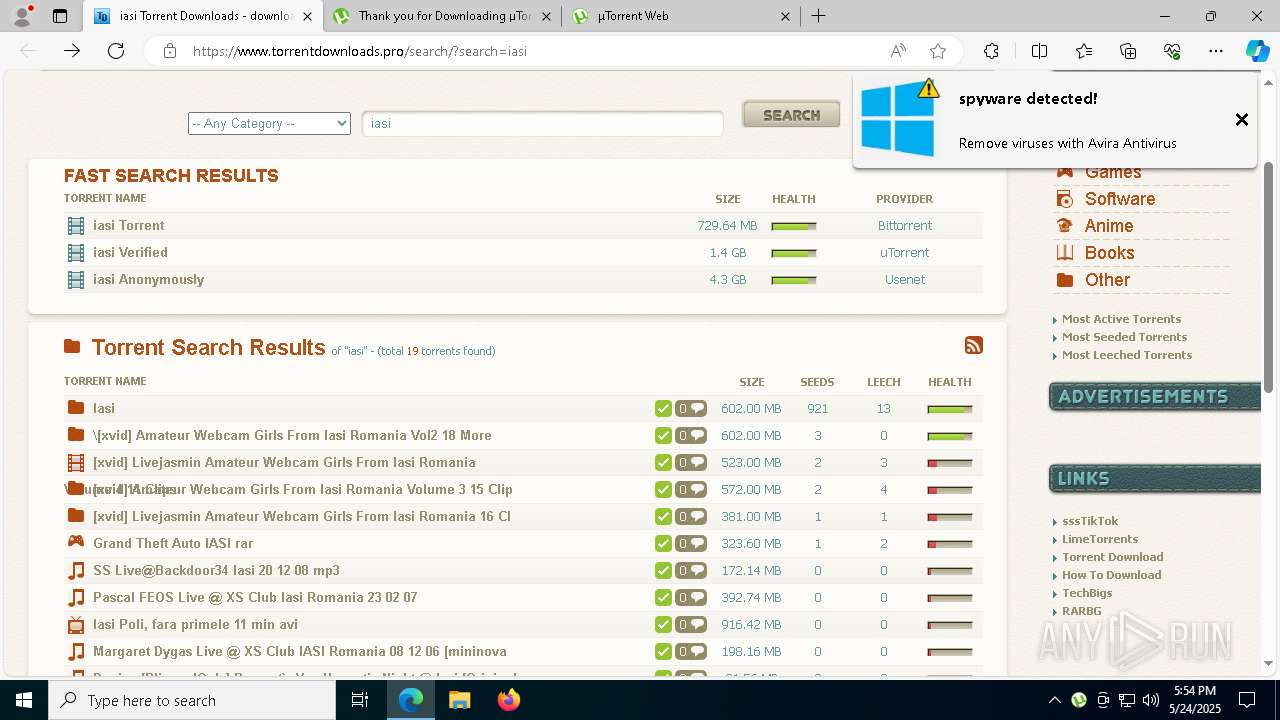Screen dimensions: 1280x720
Task: Open the Anime category link
Action: [1109, 226]
